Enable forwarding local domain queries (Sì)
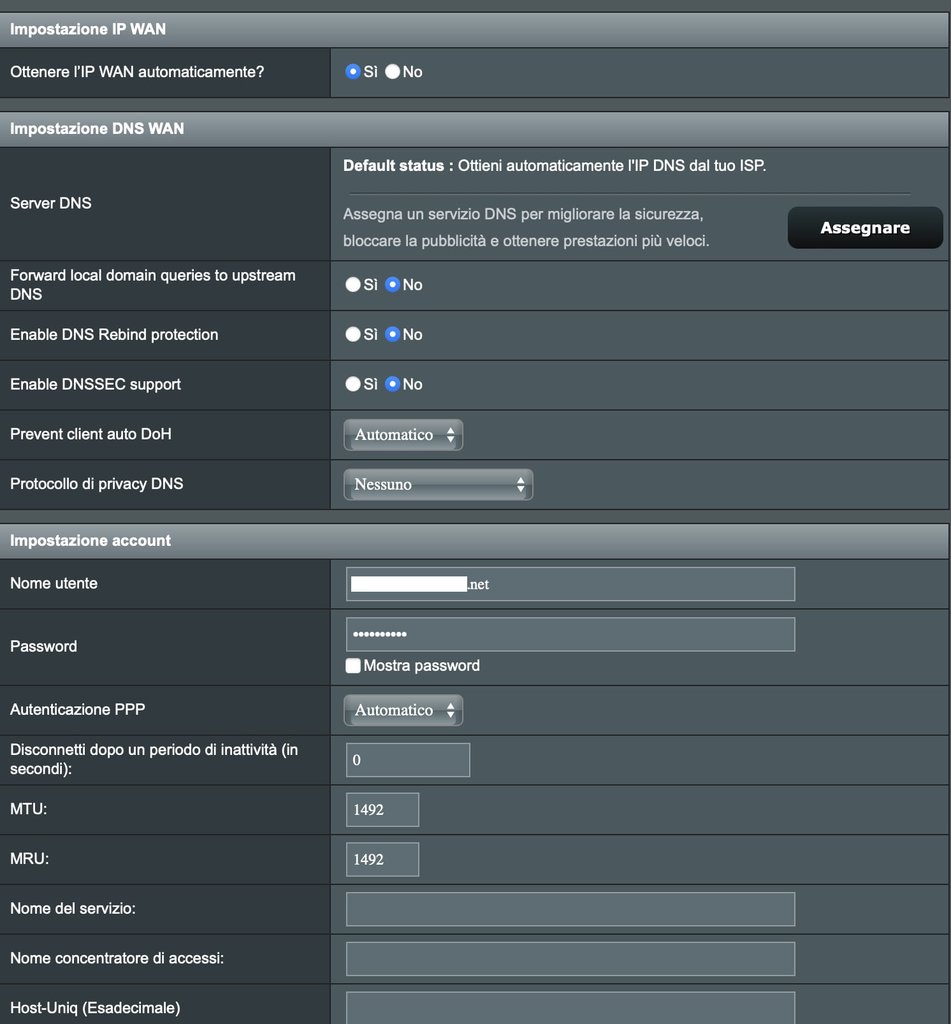The image size is (951, 1024). [x=353, y=285]
